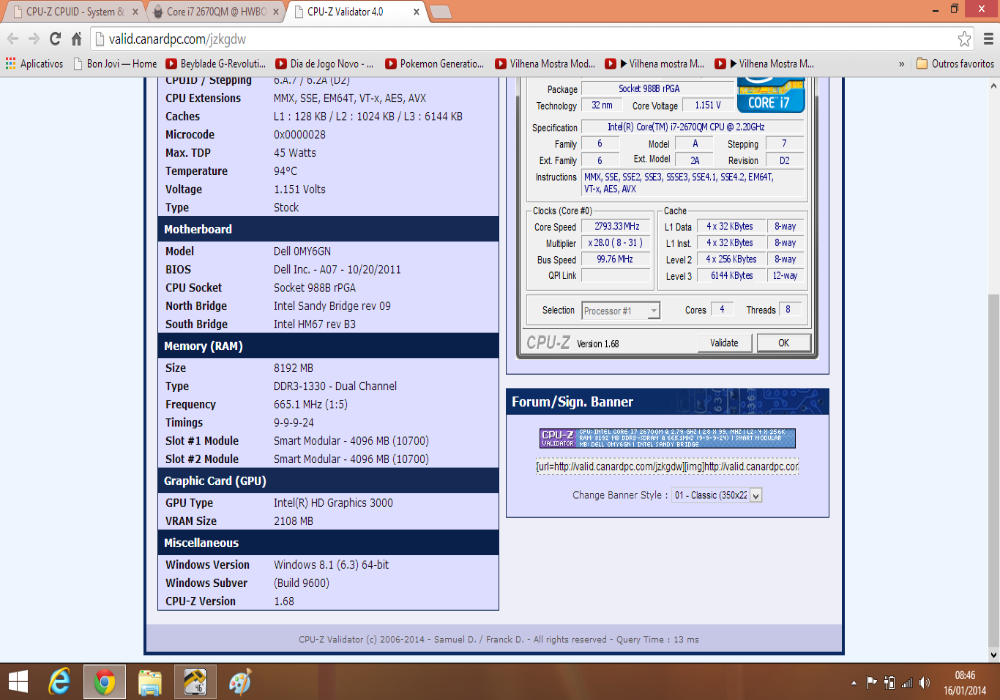Show hidden system tray icons arrow
1000x700 pixels.
(854, 683)
